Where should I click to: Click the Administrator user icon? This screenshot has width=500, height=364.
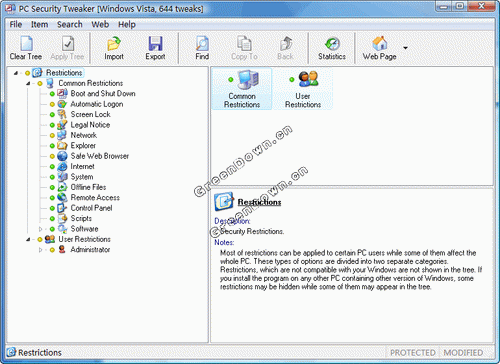(x=62, y=249)
